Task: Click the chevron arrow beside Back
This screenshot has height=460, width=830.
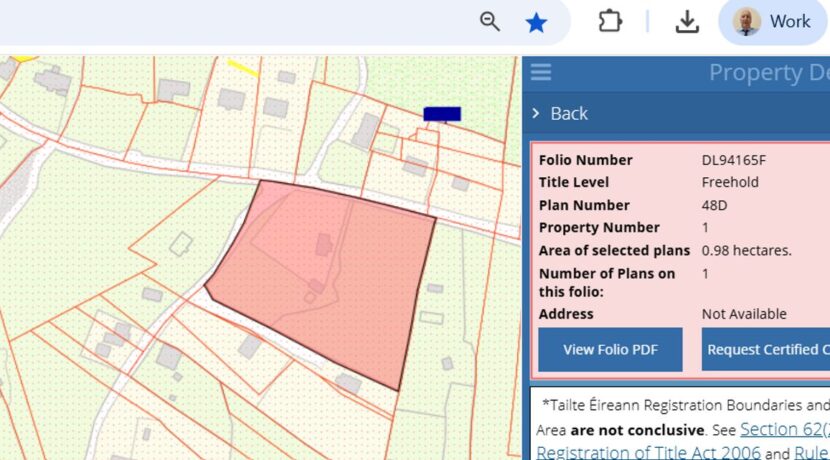Action: tap(536, 113)
